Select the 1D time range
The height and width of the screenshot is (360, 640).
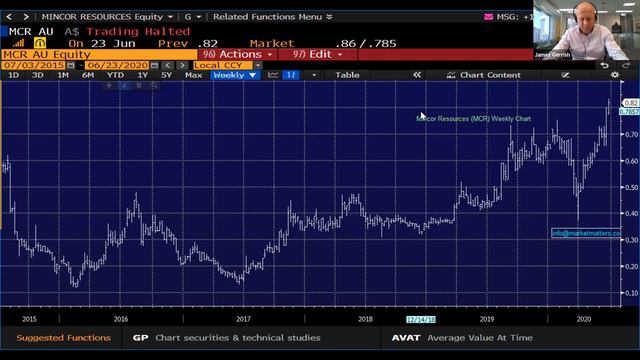click(13, 75)
